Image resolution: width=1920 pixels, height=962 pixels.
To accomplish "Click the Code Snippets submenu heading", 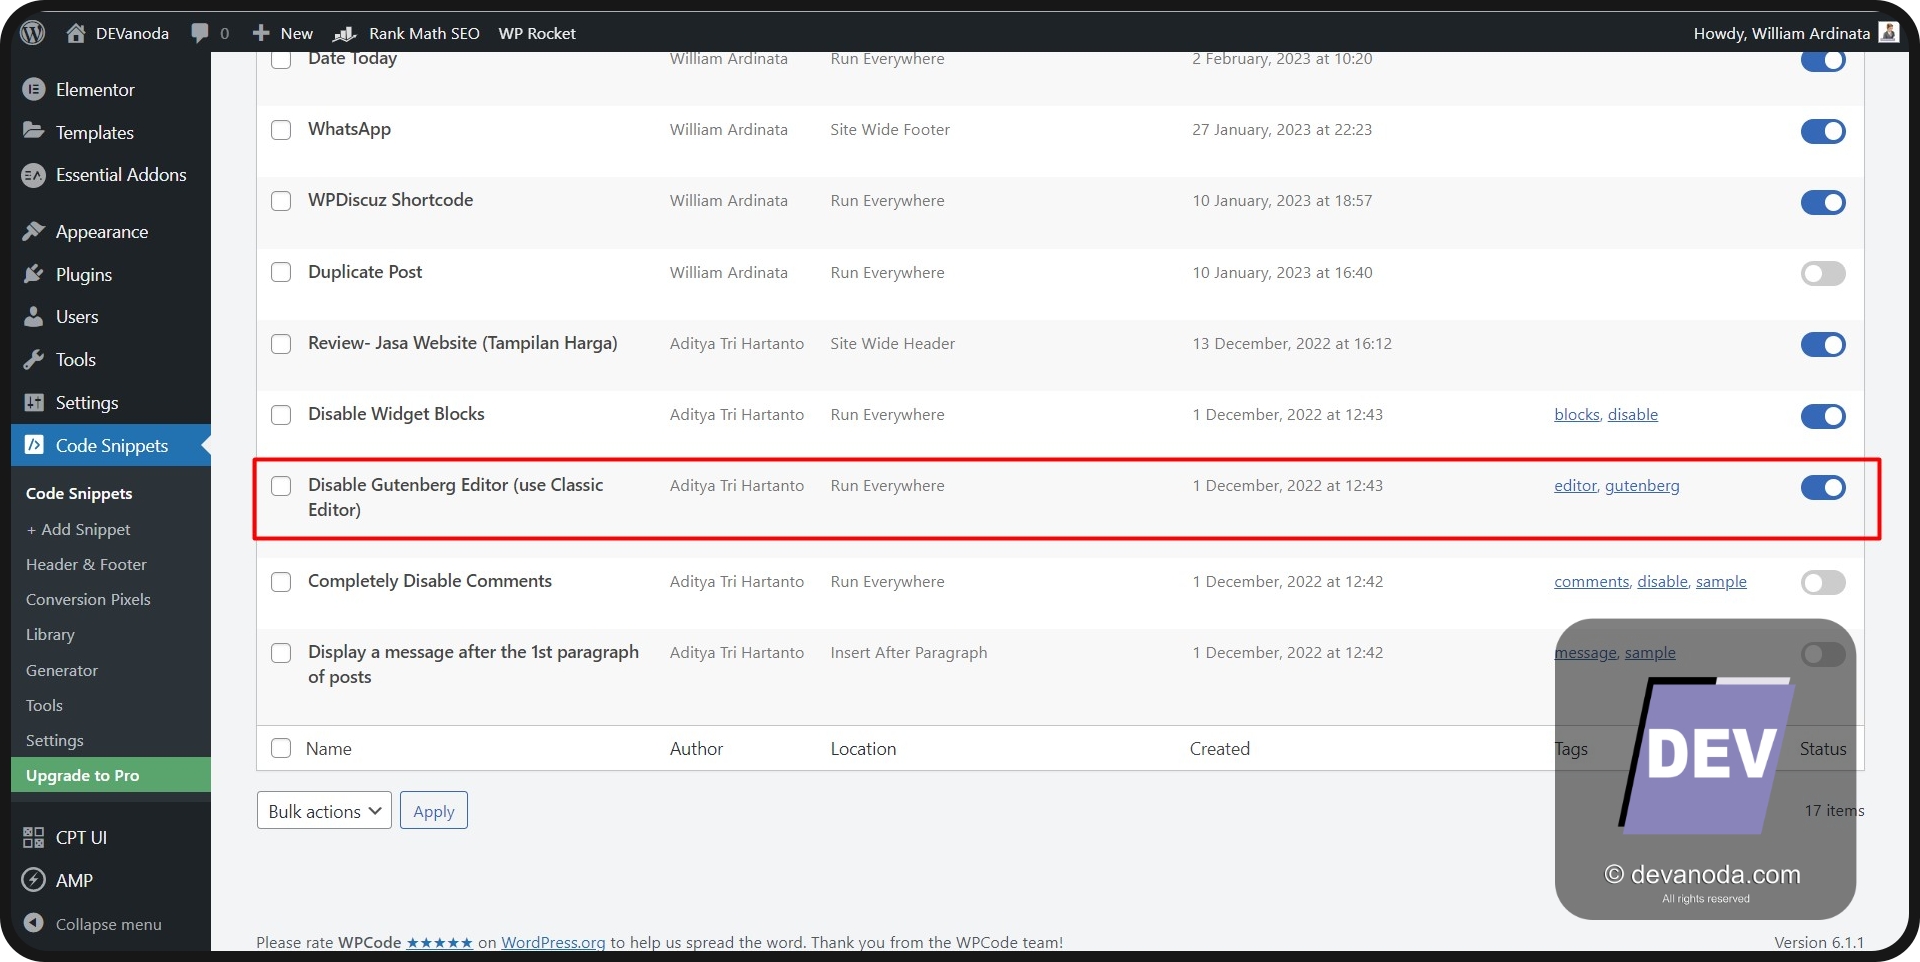I will [x=79, y=493].
